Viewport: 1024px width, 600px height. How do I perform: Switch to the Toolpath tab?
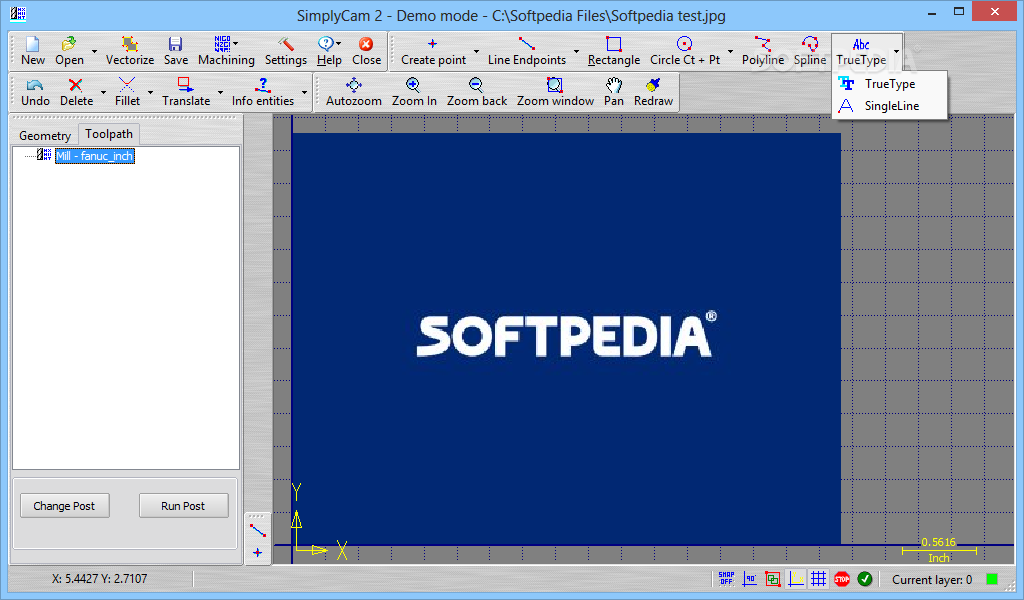(108, 134)
